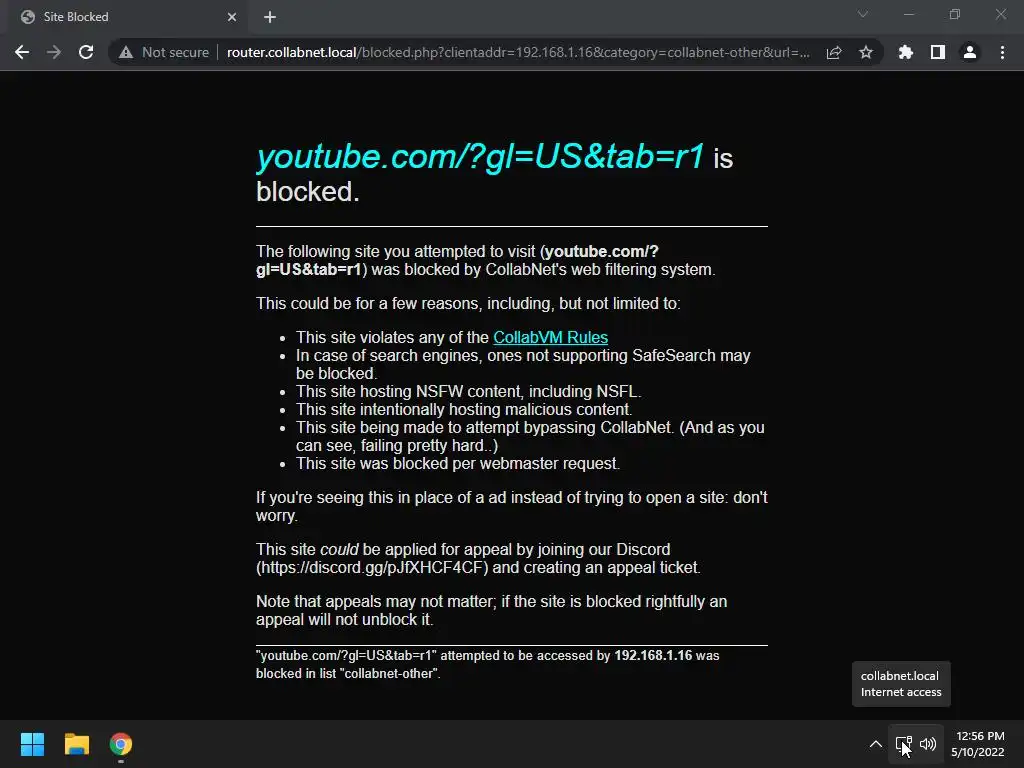1024x768 pixels.
Task: Click the network tray icon
Action: click(903, 744)
